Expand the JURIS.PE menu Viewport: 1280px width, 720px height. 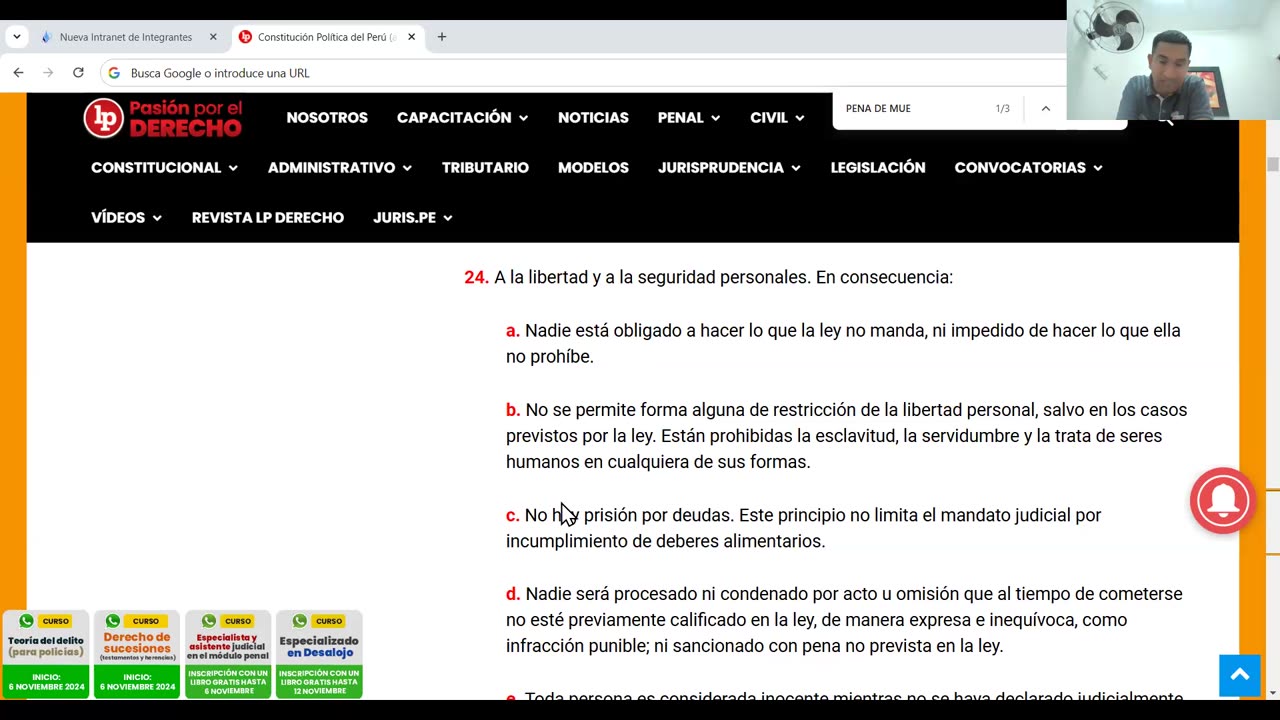pos(412,218)
